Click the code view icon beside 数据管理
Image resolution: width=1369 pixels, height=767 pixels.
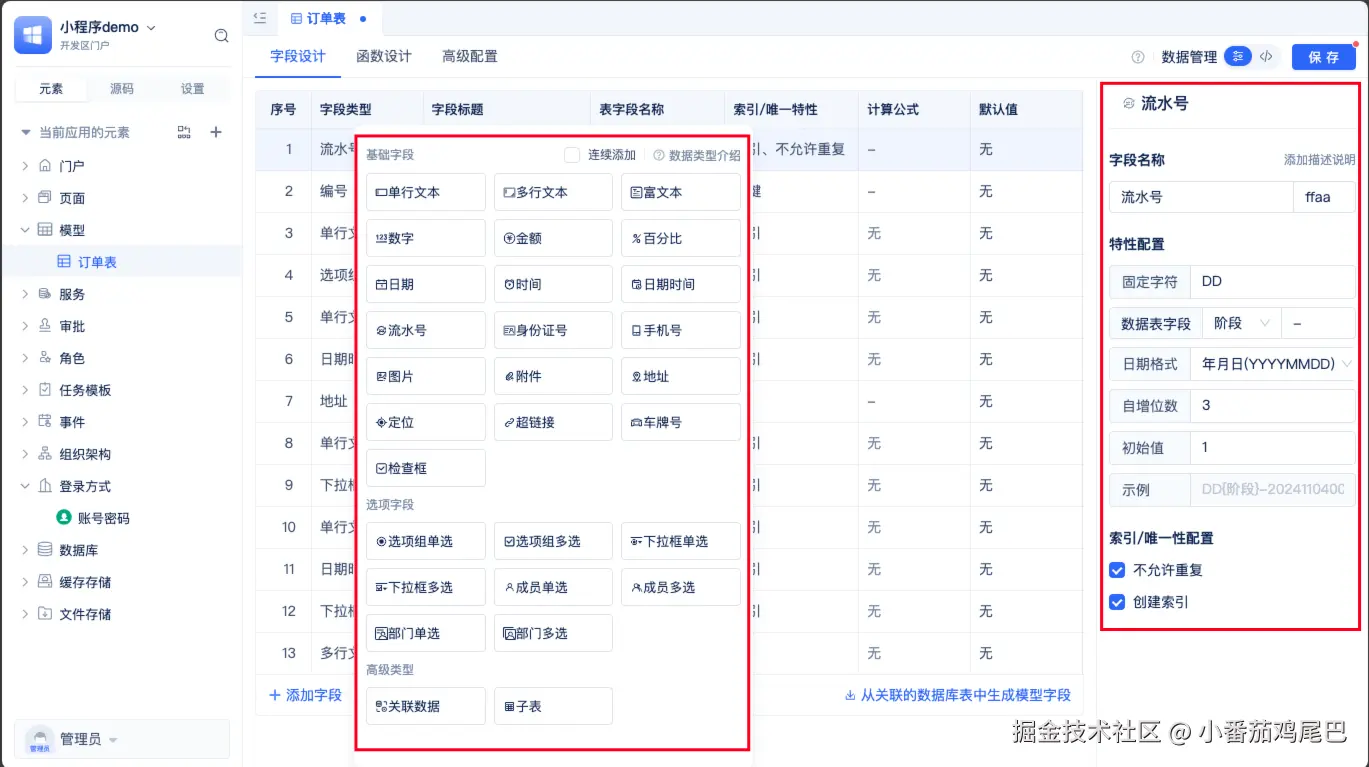point(1266,57)
